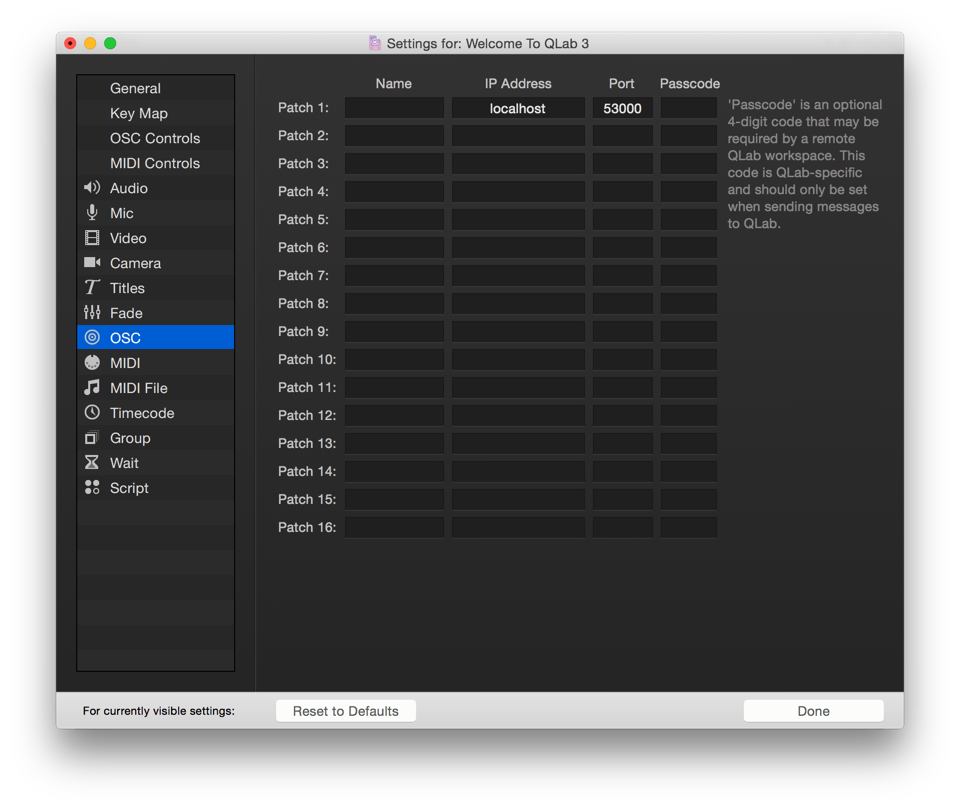Click the MIDI connector icon

point(92,363)
